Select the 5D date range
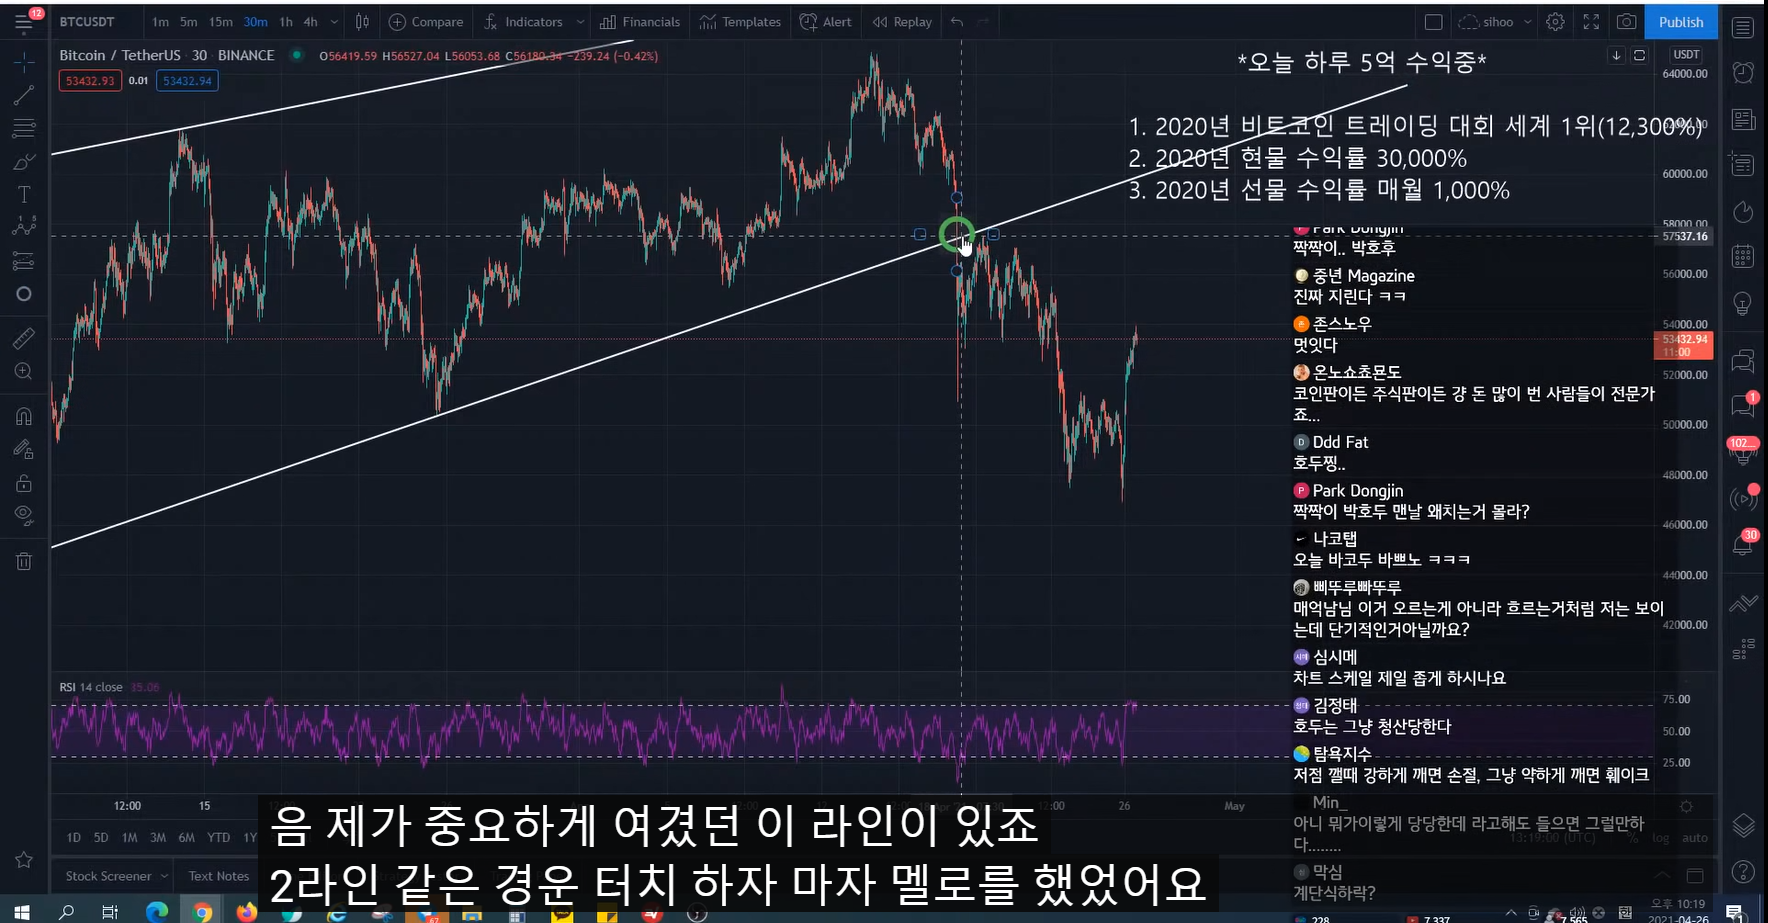This screenshot has width=1768, height=923. click(x=101, y=838)
